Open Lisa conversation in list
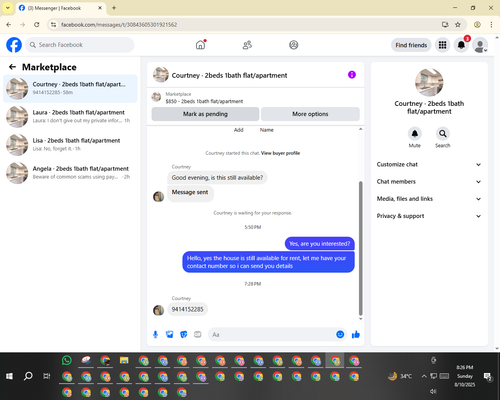The image size is (500, 400). click(x=70, y=145)
